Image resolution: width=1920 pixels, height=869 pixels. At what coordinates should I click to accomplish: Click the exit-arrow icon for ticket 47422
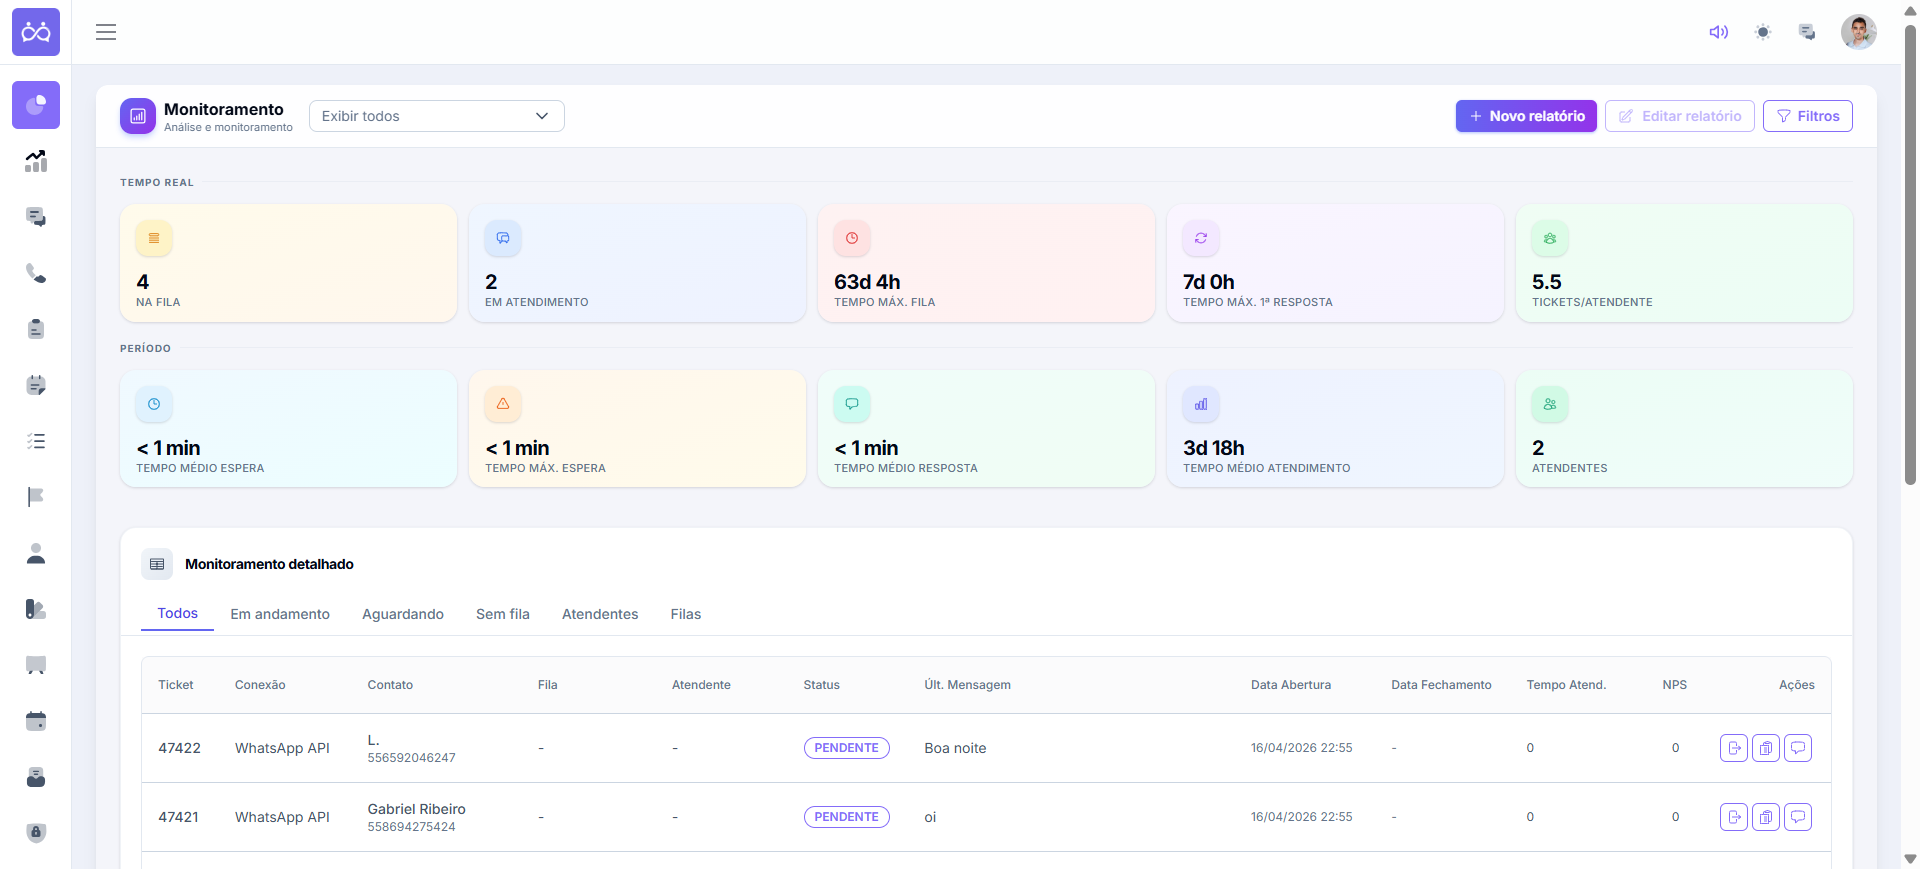click(1733, 748)
